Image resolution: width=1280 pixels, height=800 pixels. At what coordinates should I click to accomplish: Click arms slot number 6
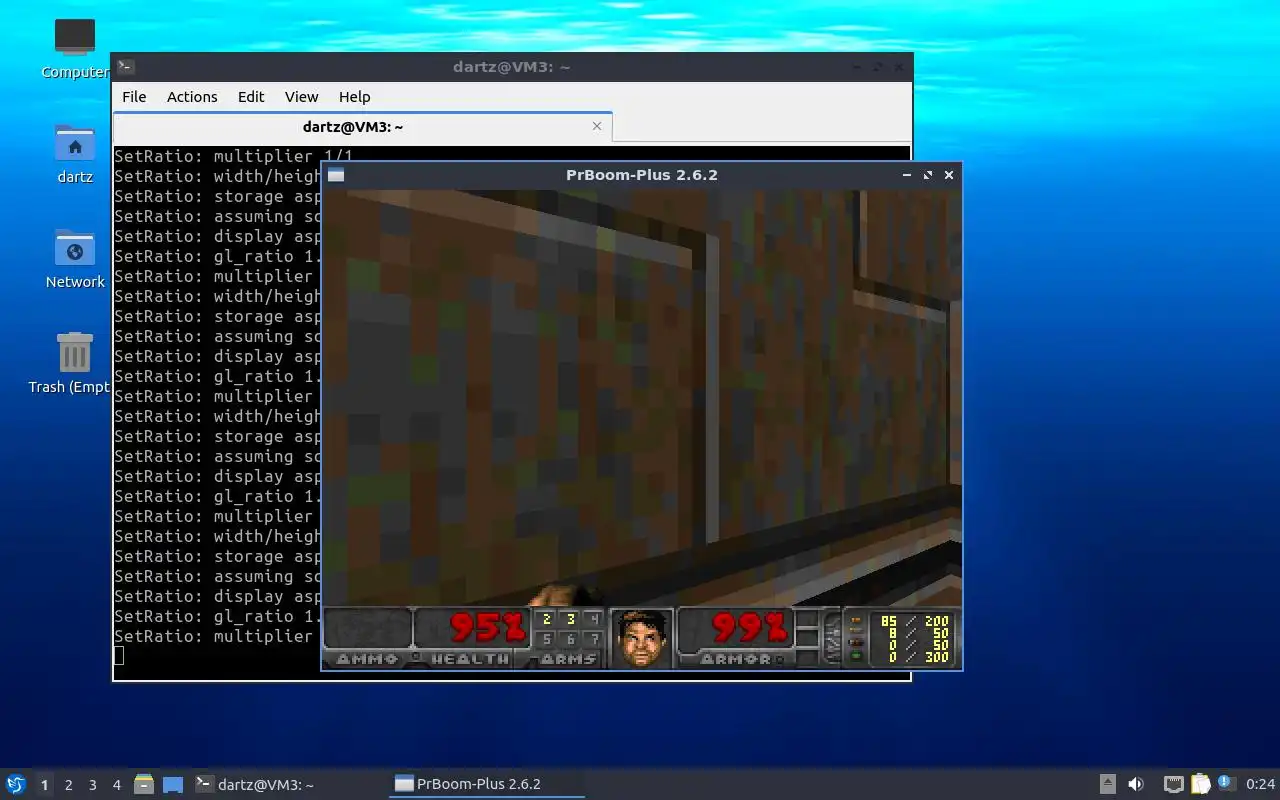point(571,639)
